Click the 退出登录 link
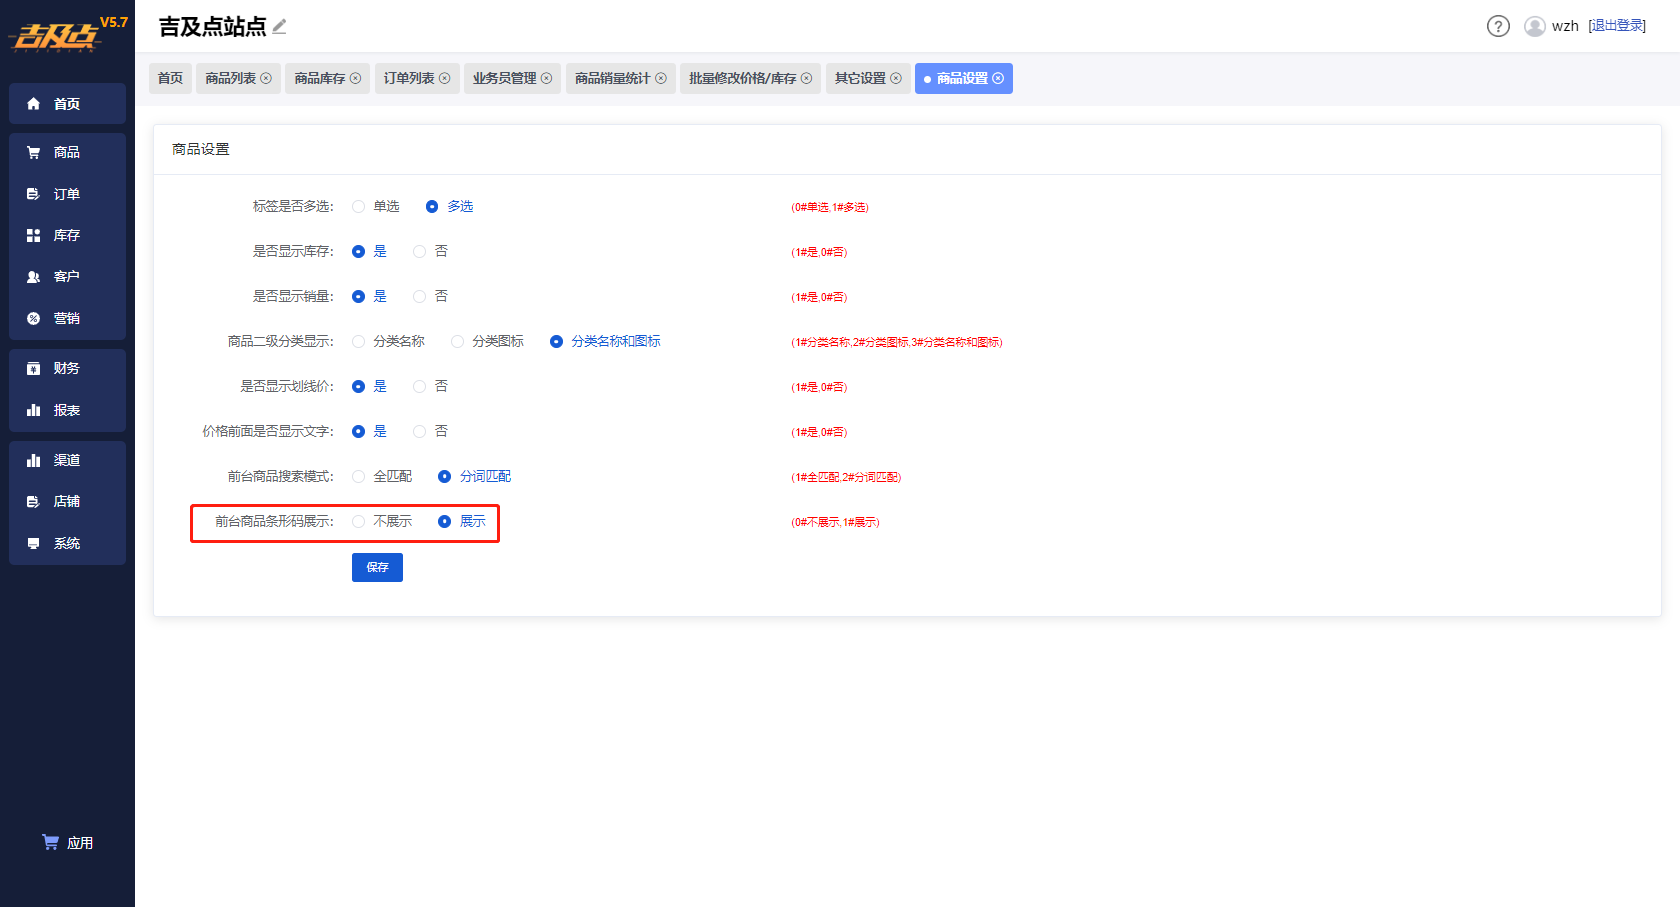Viewport: 1680px width, 907px height. tap(1617, 26)
